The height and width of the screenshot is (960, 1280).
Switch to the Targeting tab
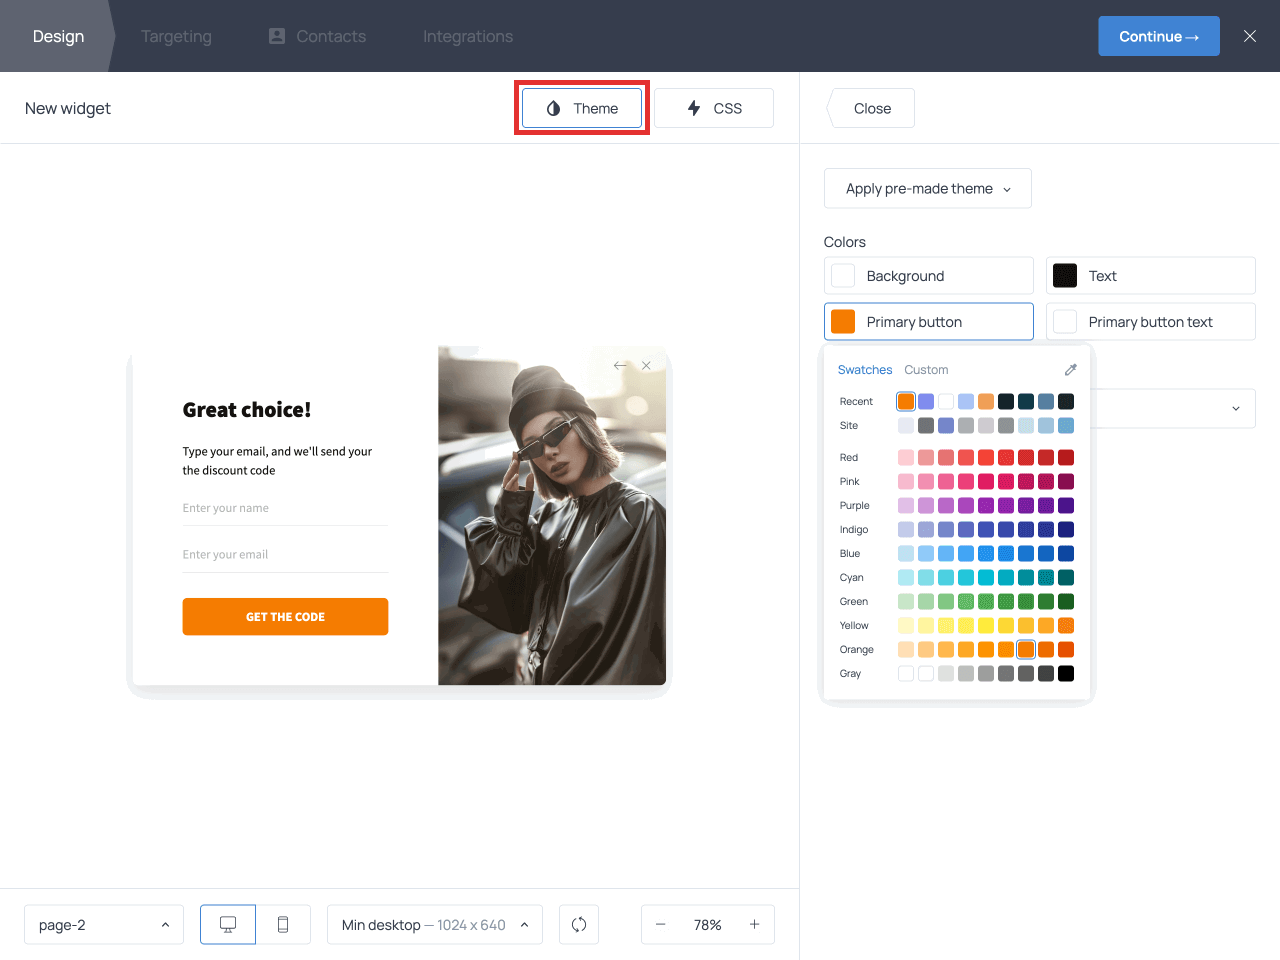point(176,36)
